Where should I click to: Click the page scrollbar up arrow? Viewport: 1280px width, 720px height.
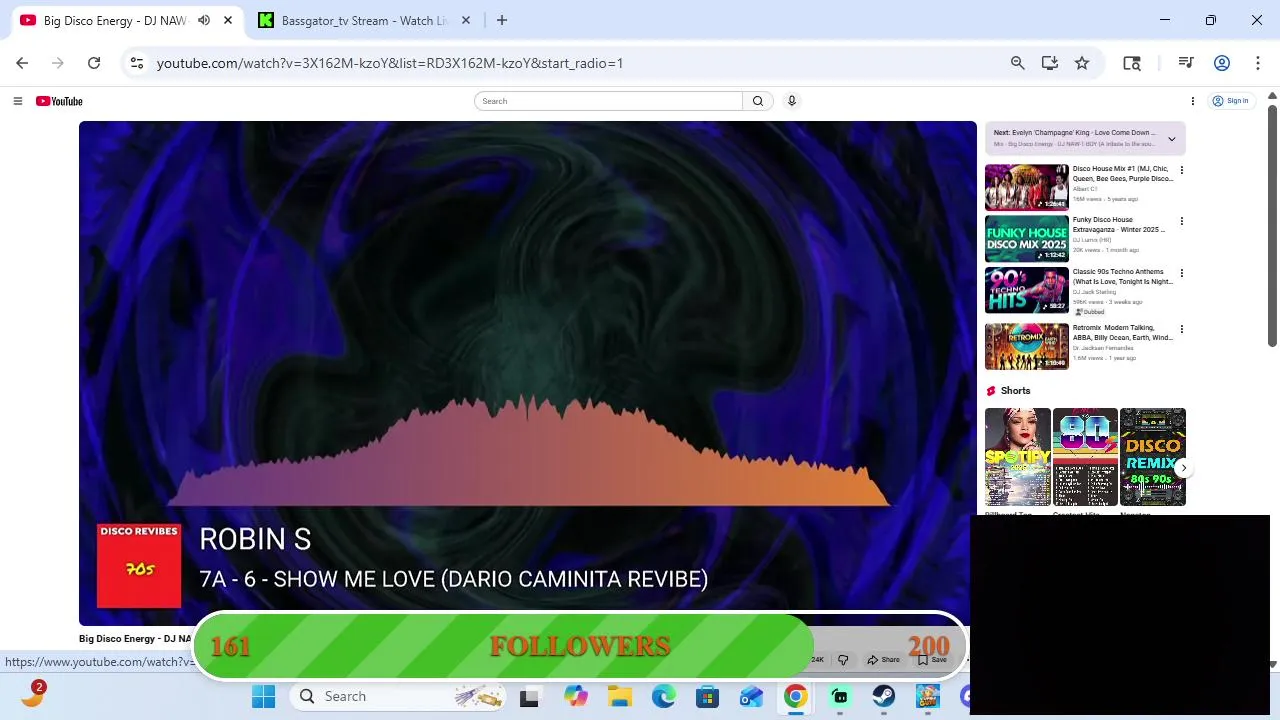pos(1272,97)
